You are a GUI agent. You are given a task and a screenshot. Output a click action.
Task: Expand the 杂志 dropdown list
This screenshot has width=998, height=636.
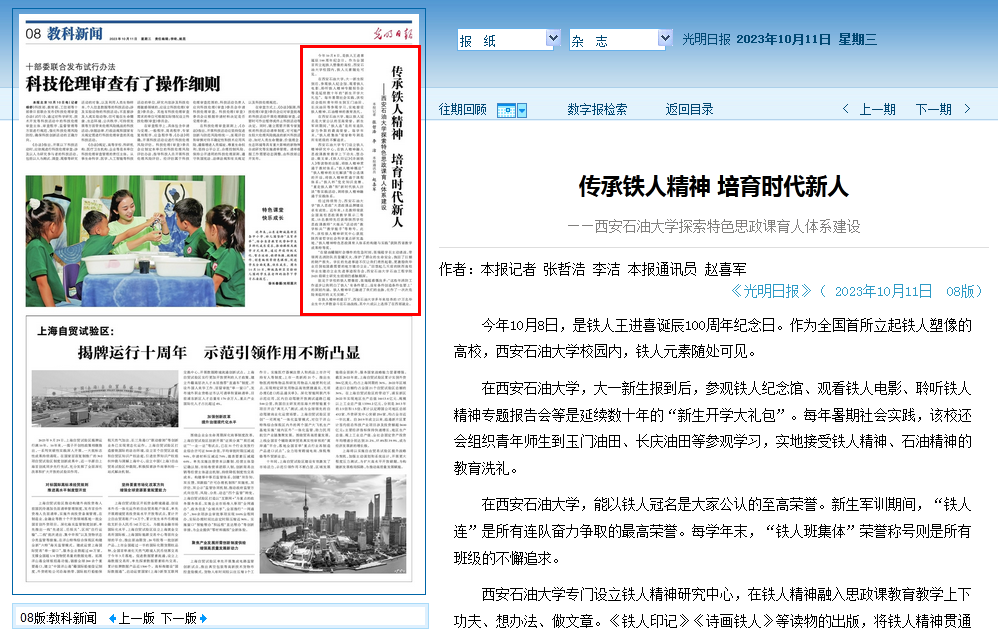665,39
